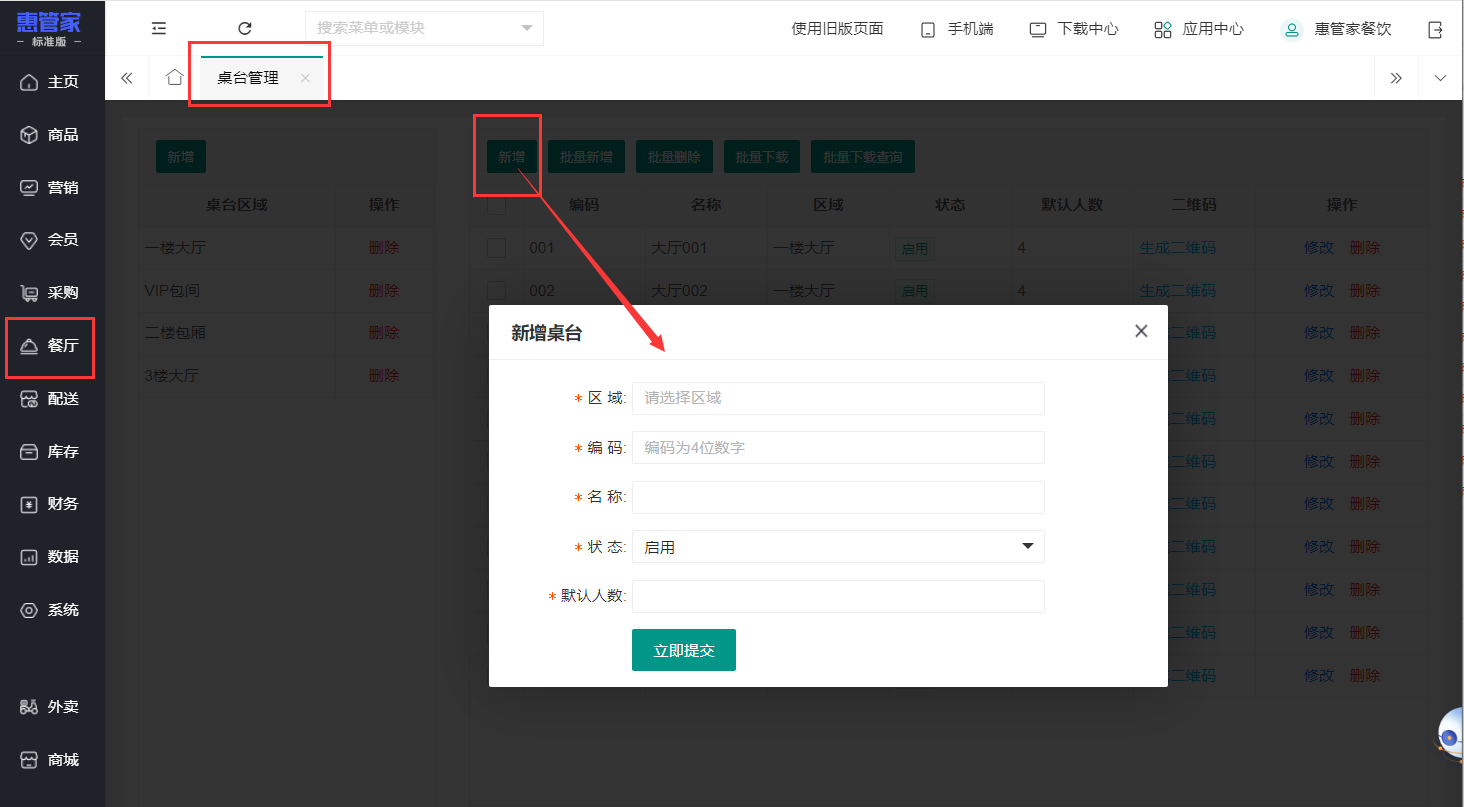Select 一楼大厅 in area list
Viewport: 1464px width, 807px height.
(175, 247)
